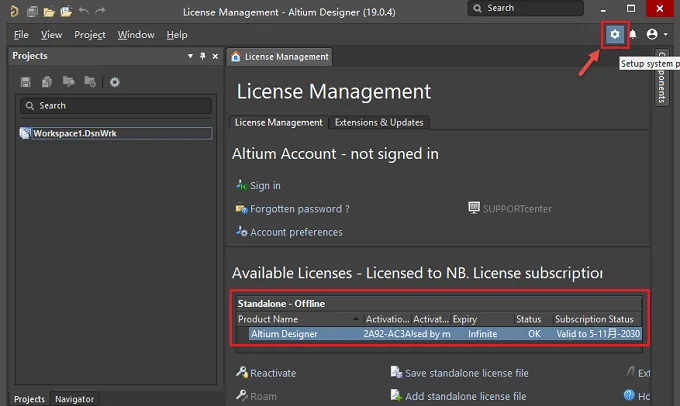The width and height of the screenshot is (680, 406).
Task: Click the Reactivate link
Action: [x=273, y=373]
